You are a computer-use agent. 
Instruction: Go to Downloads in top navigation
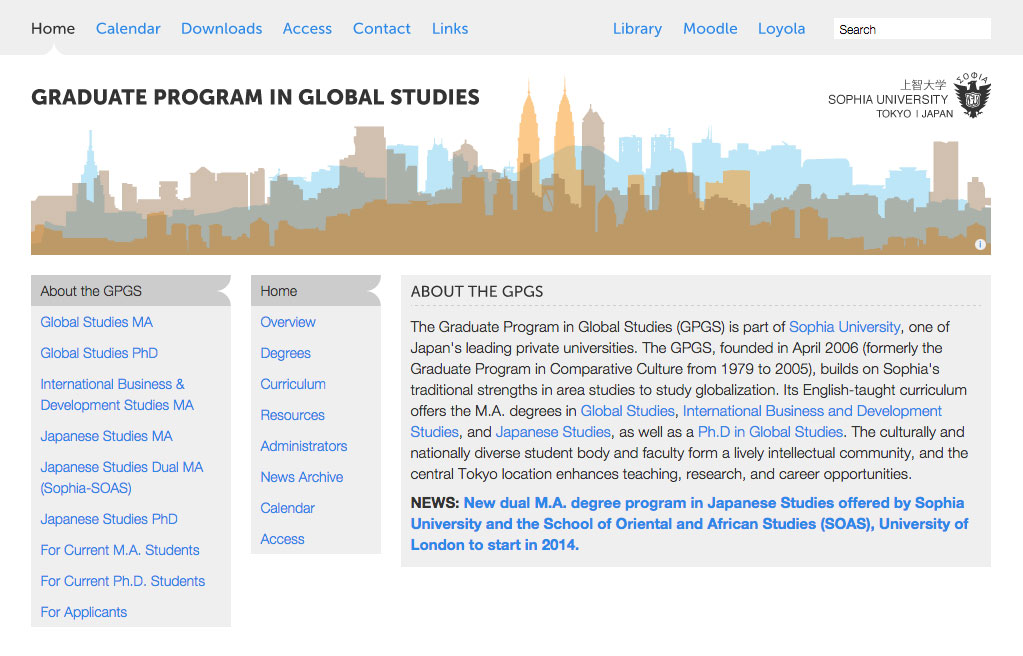coord(221,29)
